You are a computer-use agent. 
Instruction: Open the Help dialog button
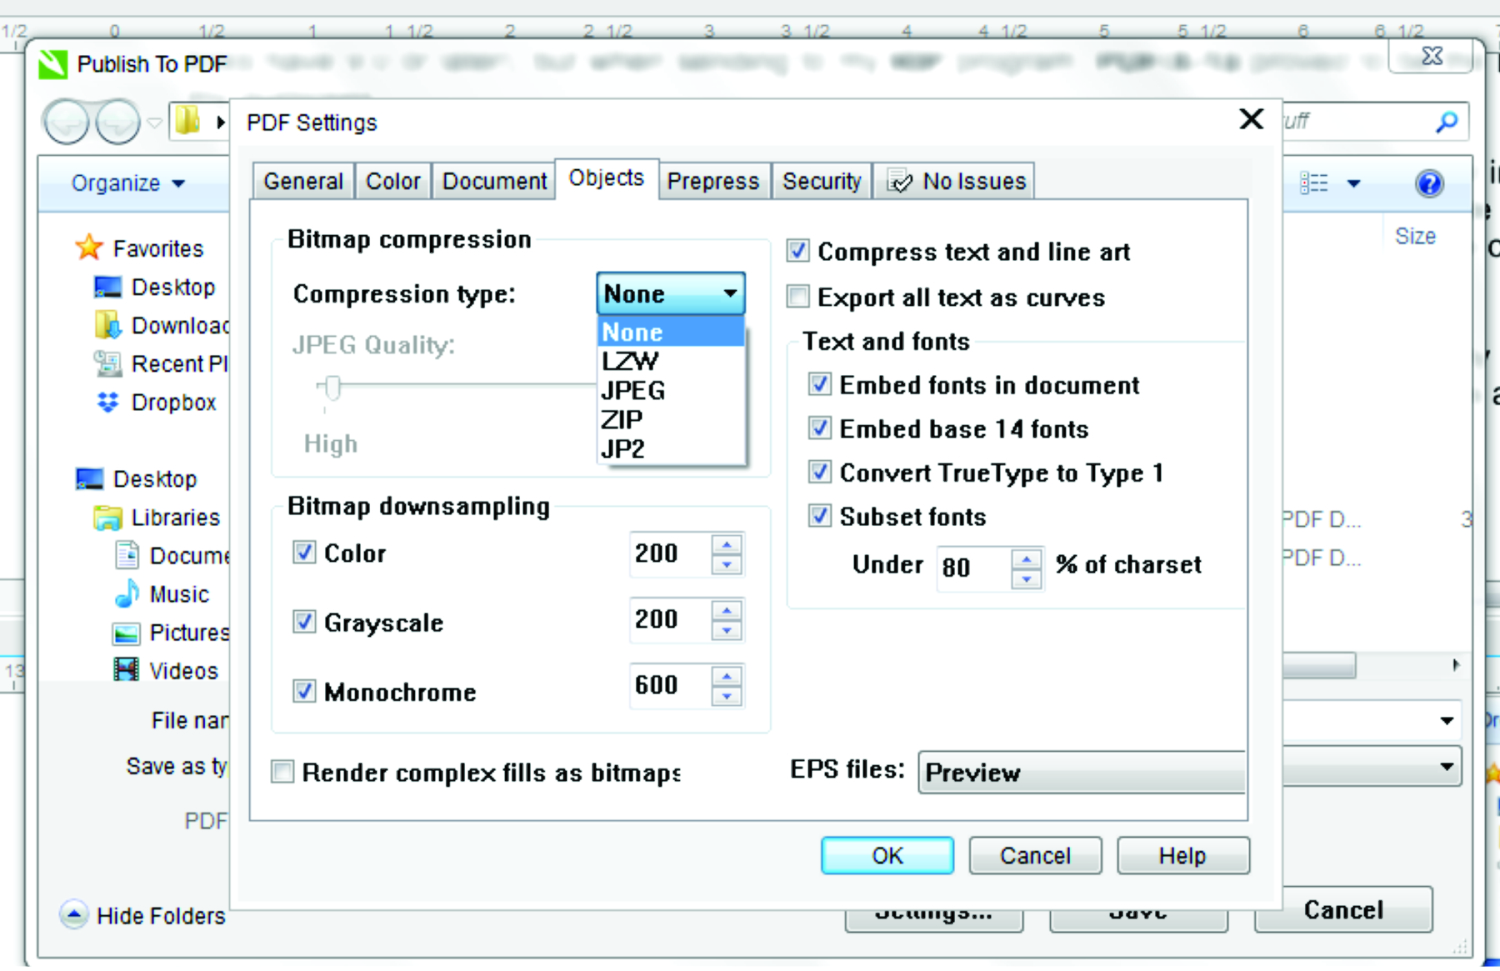pos(1182,855)
